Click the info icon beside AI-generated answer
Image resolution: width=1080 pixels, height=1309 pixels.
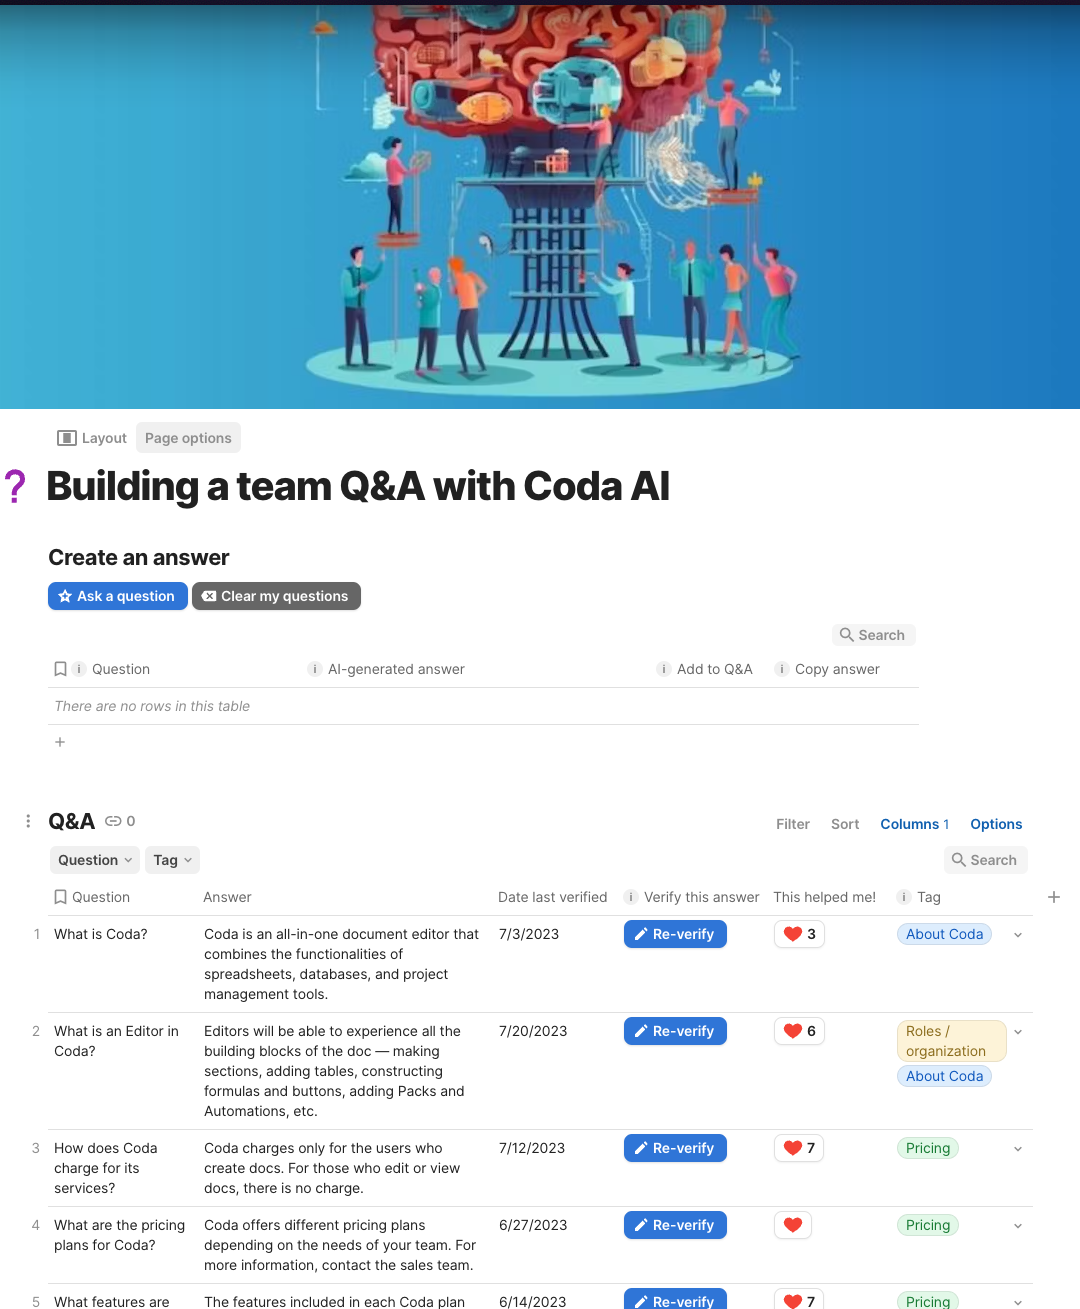tap(314, 669)
